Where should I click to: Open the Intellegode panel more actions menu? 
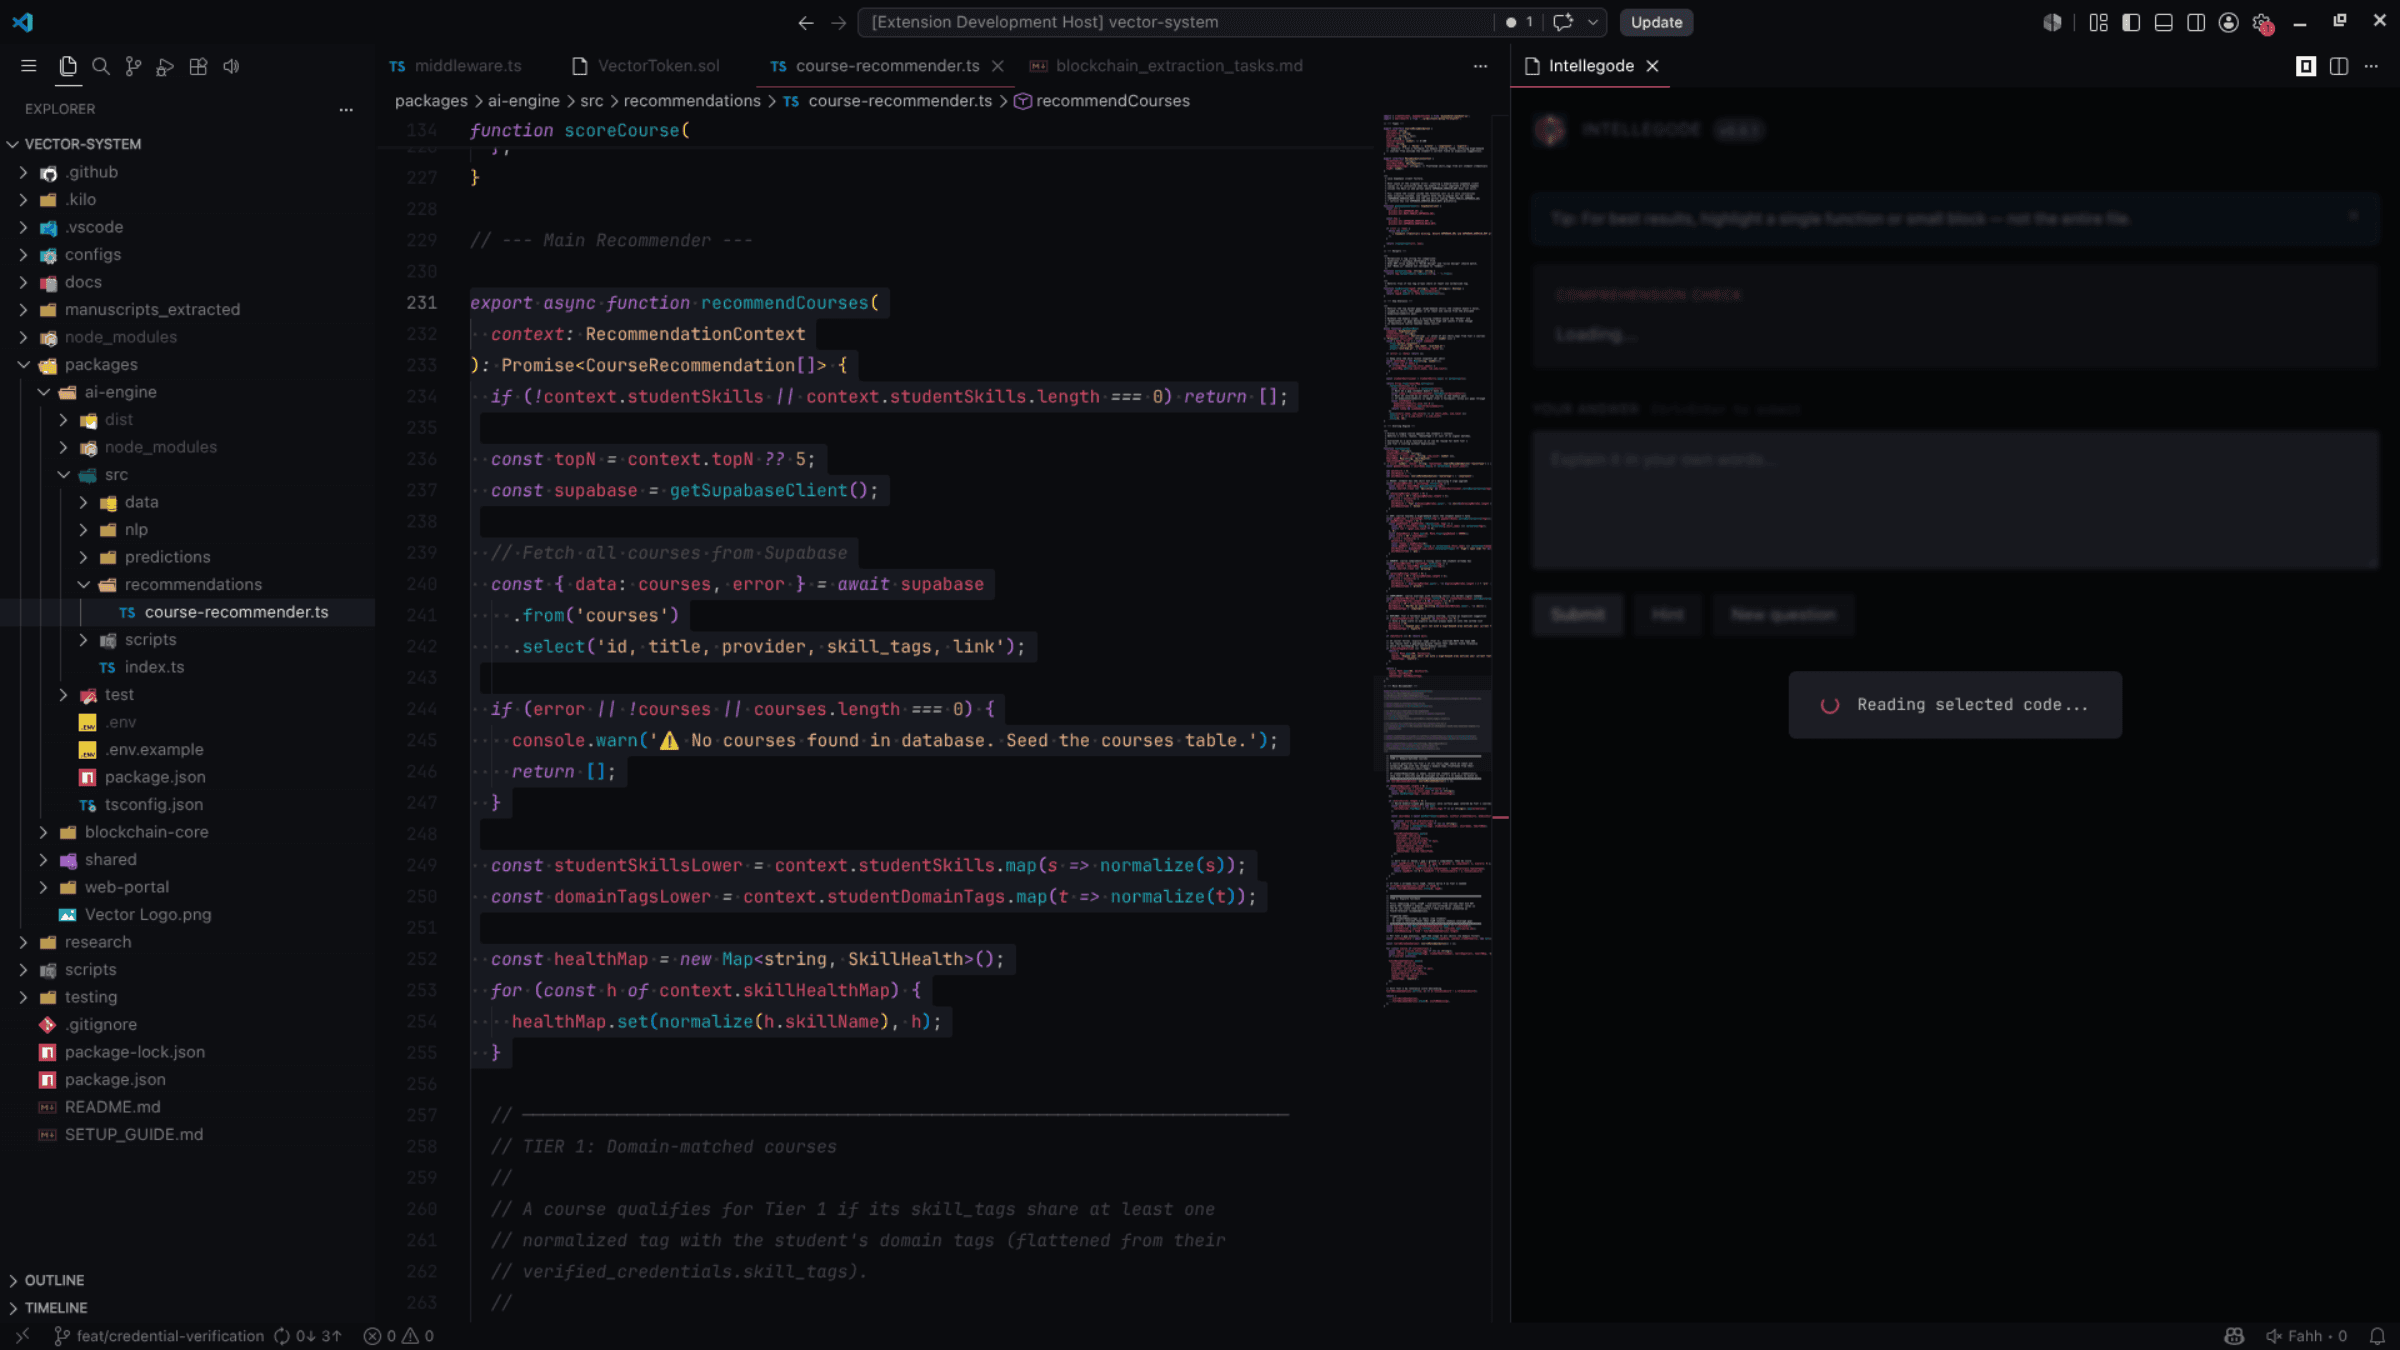click(x=2371, y=66)
